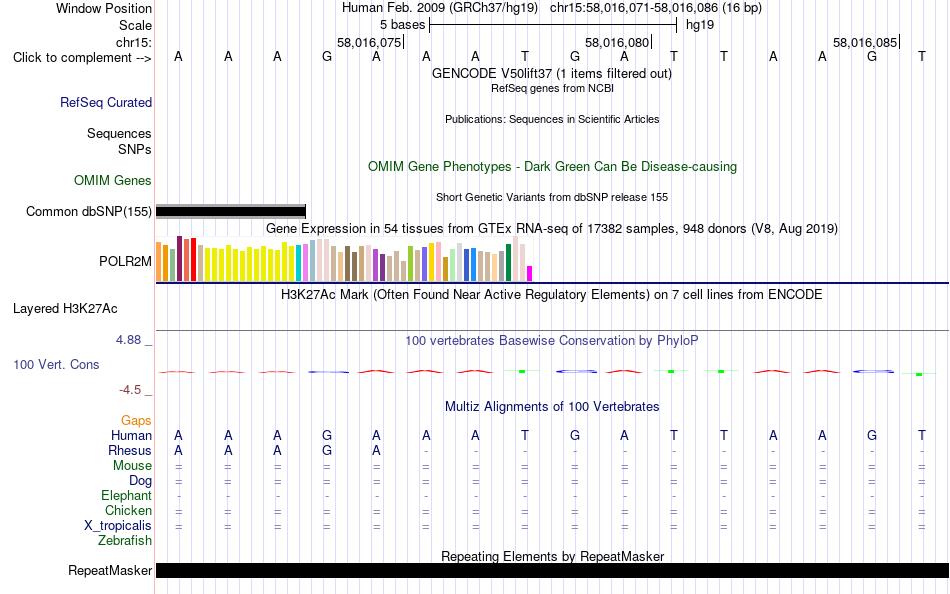The height and width of the screenshot is (594, 950).
Task: Click the dark green bar in POLR2M chart
Action: (508, 262)
